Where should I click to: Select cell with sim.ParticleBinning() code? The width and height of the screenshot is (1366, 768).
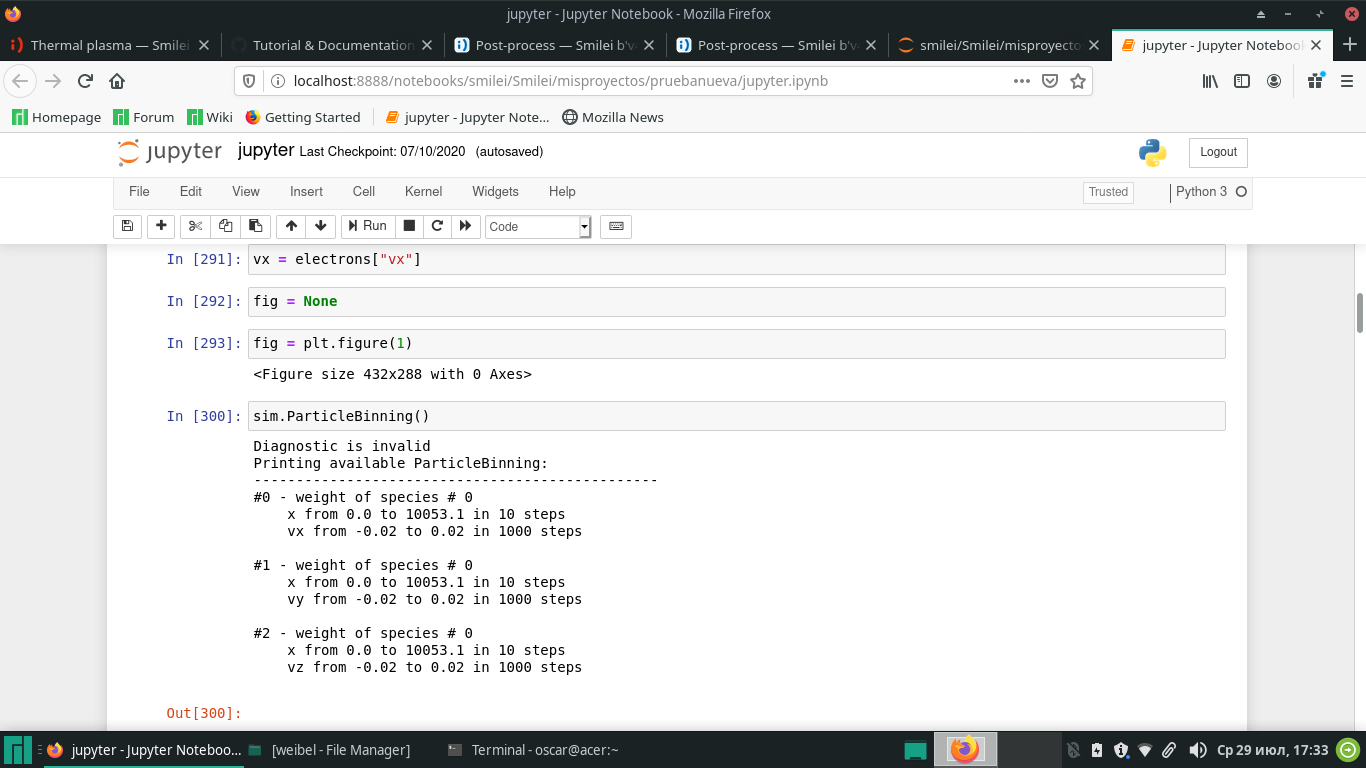pos(736,416)
